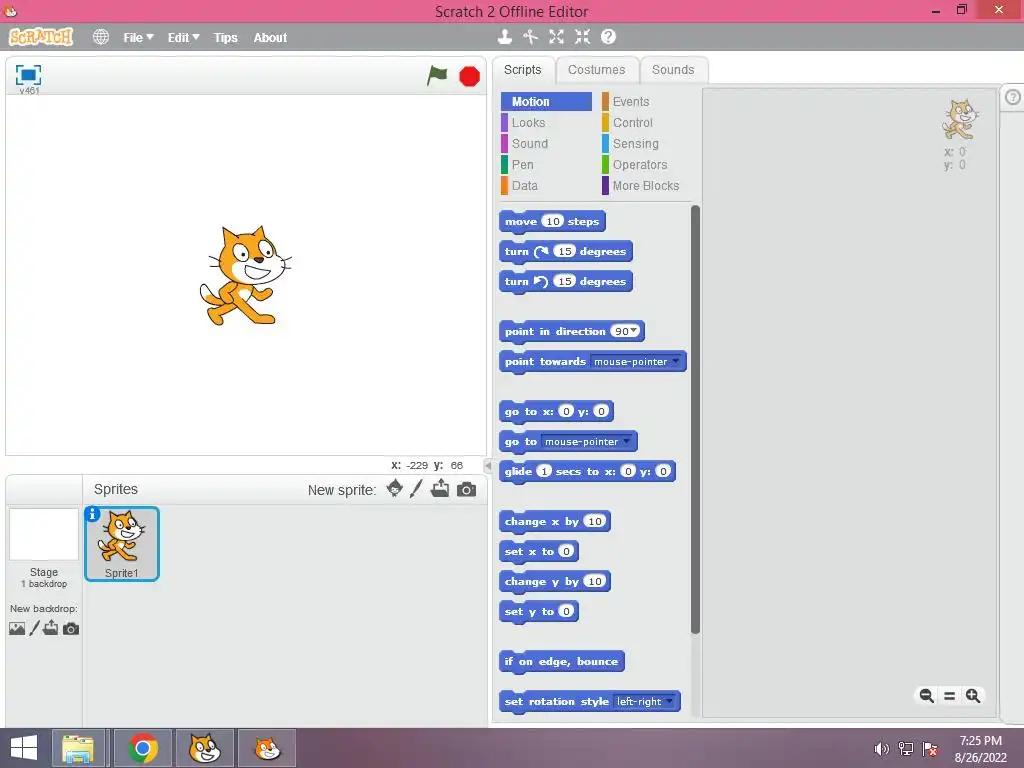Screen dimensions: 1024x768
Task: Click the Scratch logo
Action: tap(41, 37)
